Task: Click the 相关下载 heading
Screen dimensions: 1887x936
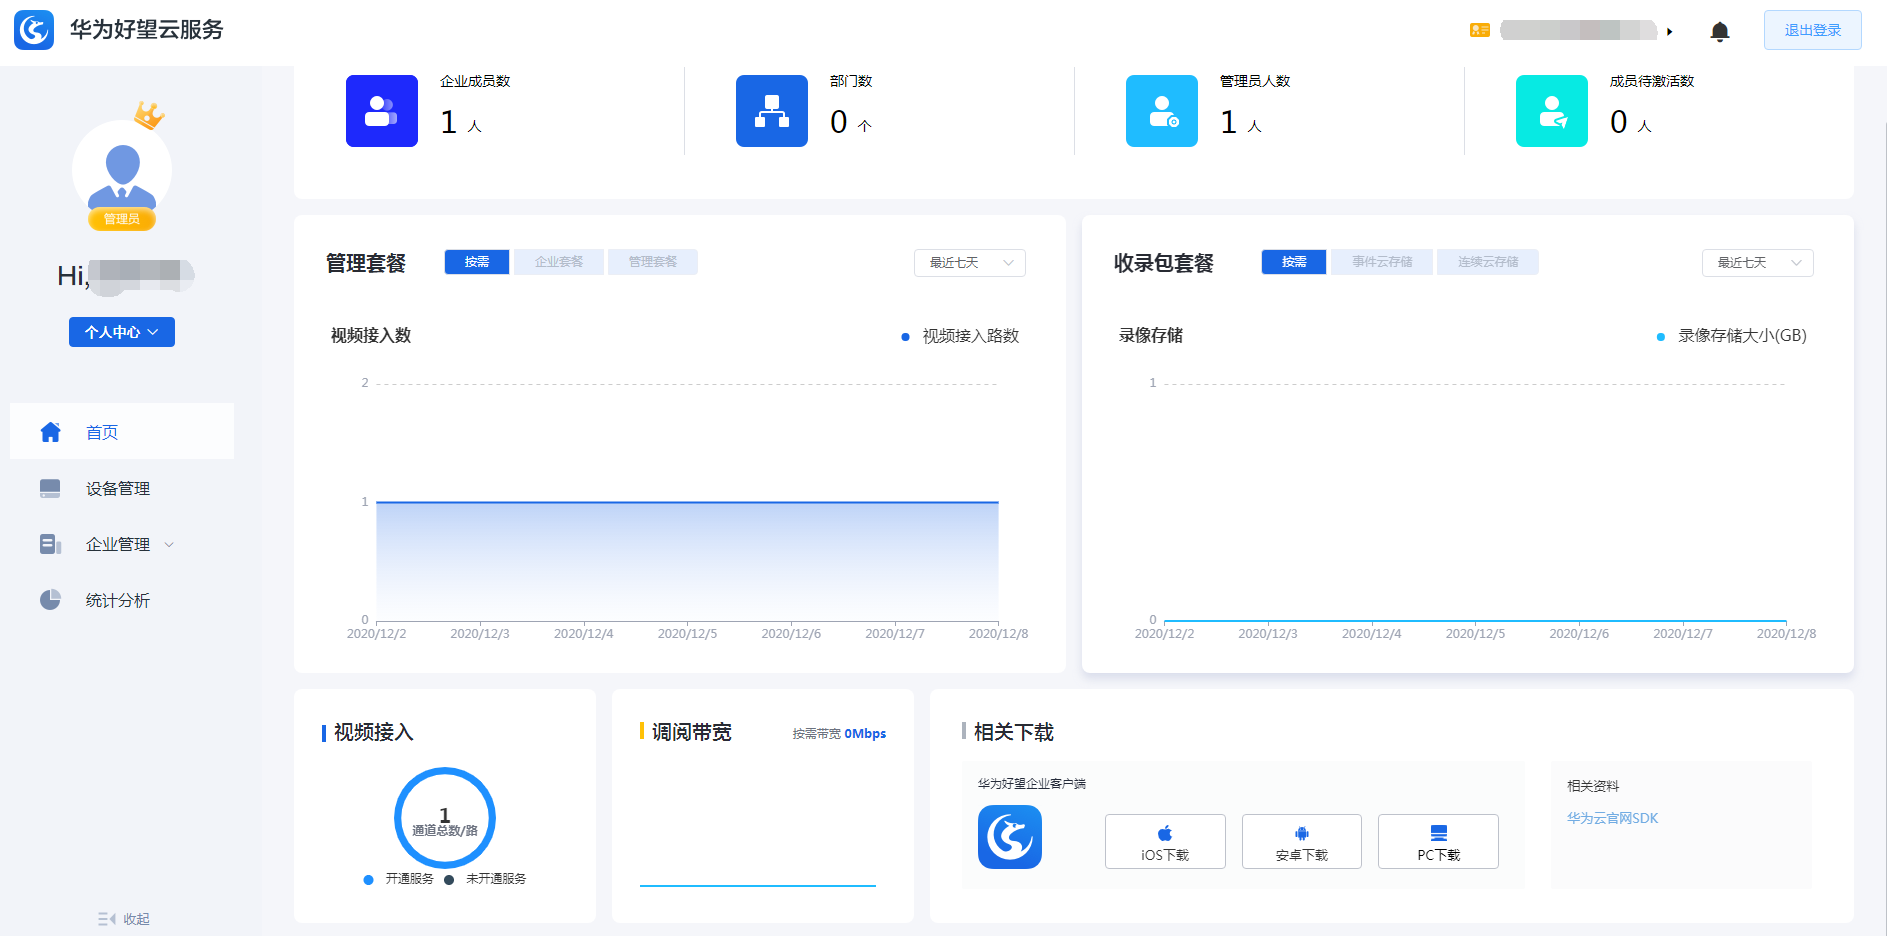Action: (x=1014, y=733)
